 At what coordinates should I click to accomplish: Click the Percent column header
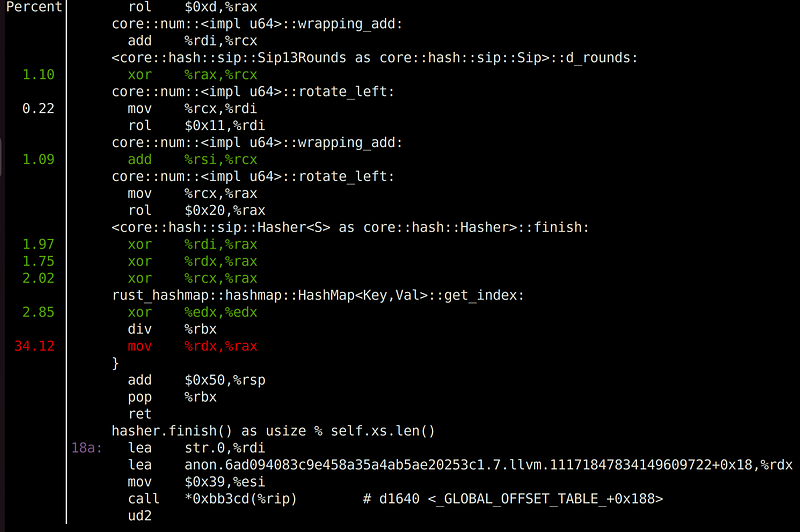pos(33,6)
